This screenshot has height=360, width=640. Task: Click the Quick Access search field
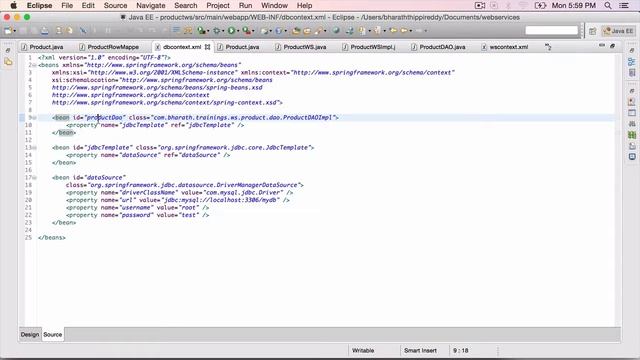coord(551,31)
